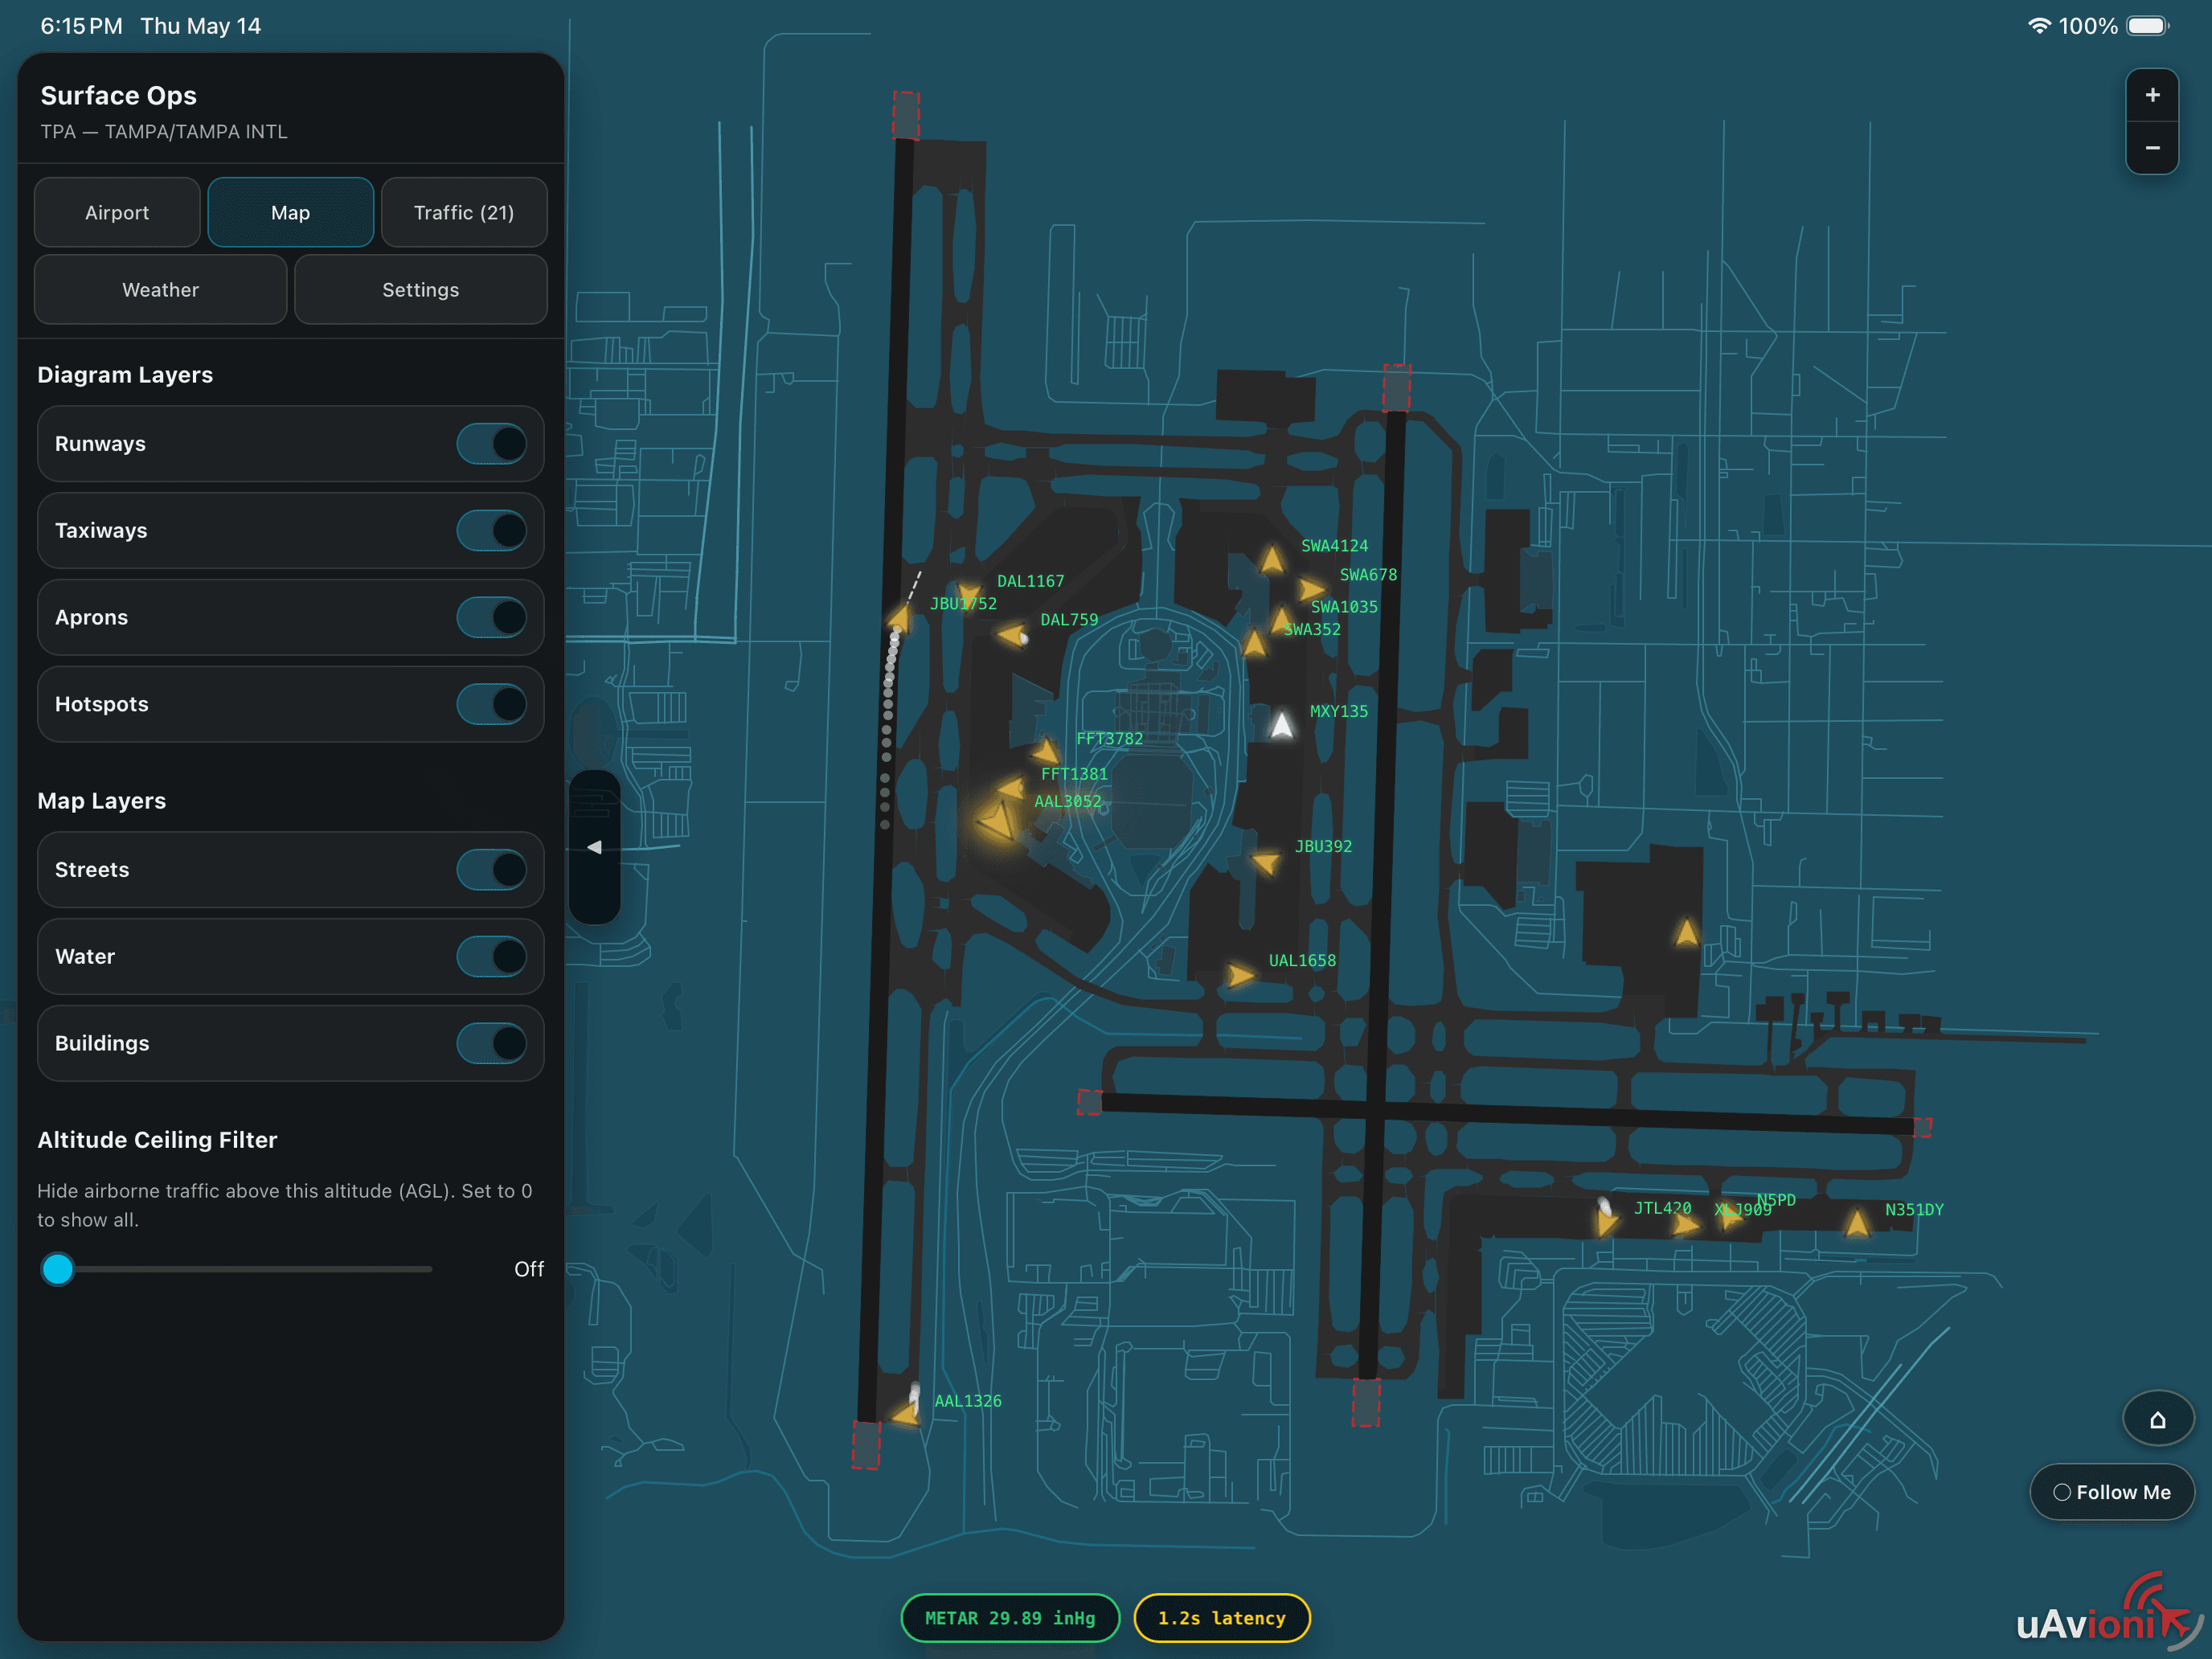The width and height of the screenshot is (2212, 1659).
Task: Select aircraft icon labeled JBU392
Action: click(x=1266, y=861)
